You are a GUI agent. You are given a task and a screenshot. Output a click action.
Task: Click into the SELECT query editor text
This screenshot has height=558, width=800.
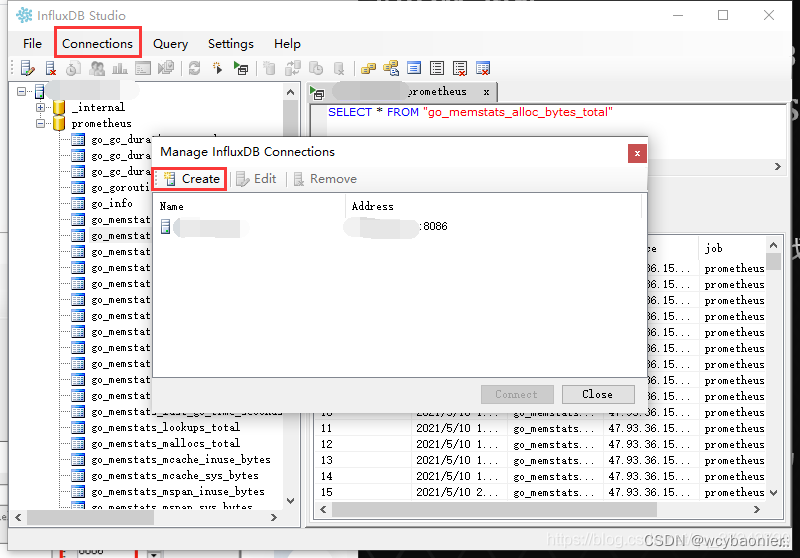click(470, 112)
